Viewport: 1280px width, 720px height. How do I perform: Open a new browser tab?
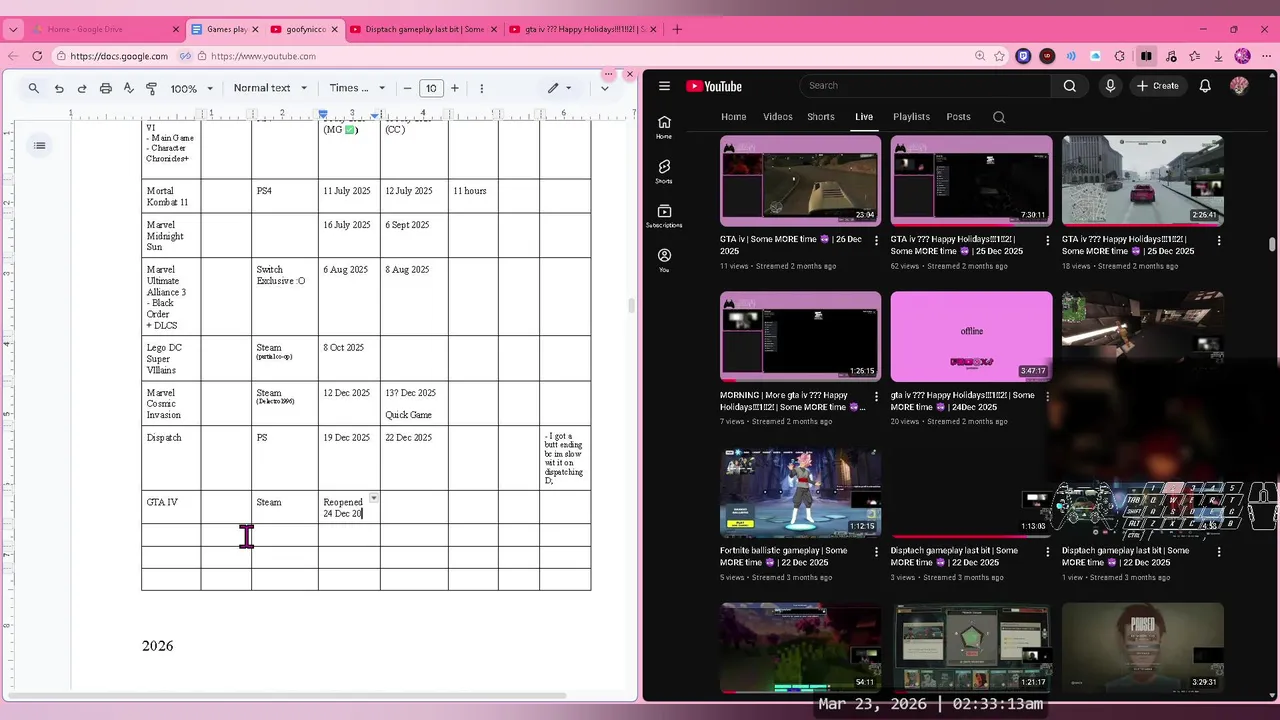tap(677, 29)
